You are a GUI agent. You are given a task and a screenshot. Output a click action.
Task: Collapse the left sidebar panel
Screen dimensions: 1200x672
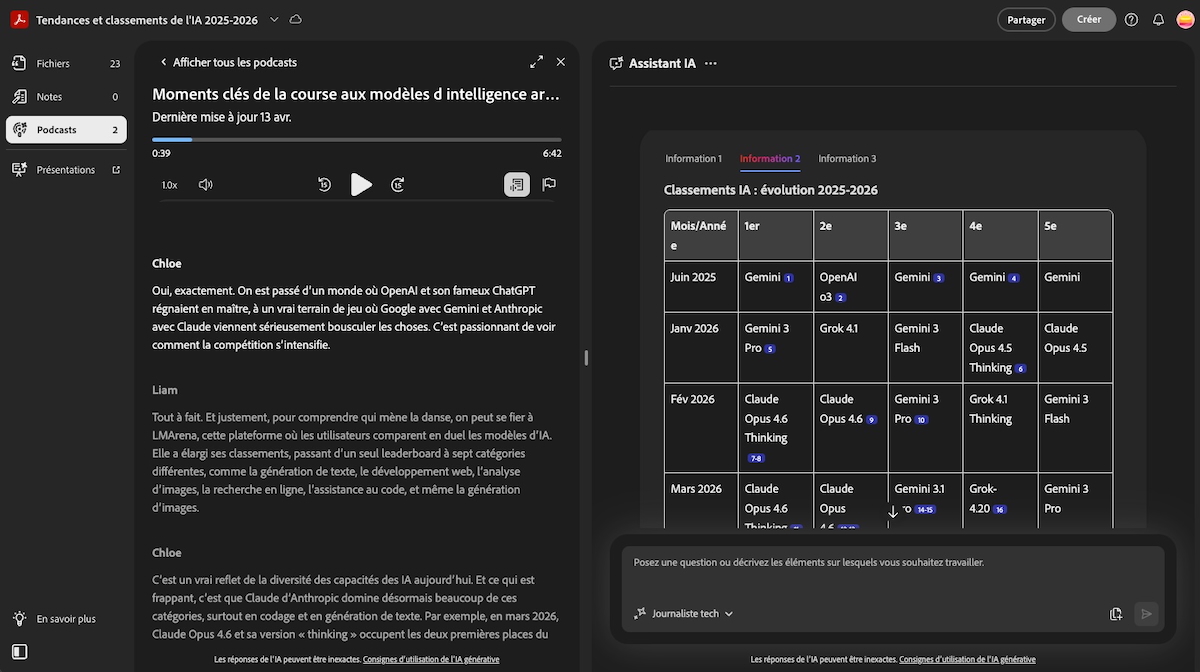pos(20,652)
